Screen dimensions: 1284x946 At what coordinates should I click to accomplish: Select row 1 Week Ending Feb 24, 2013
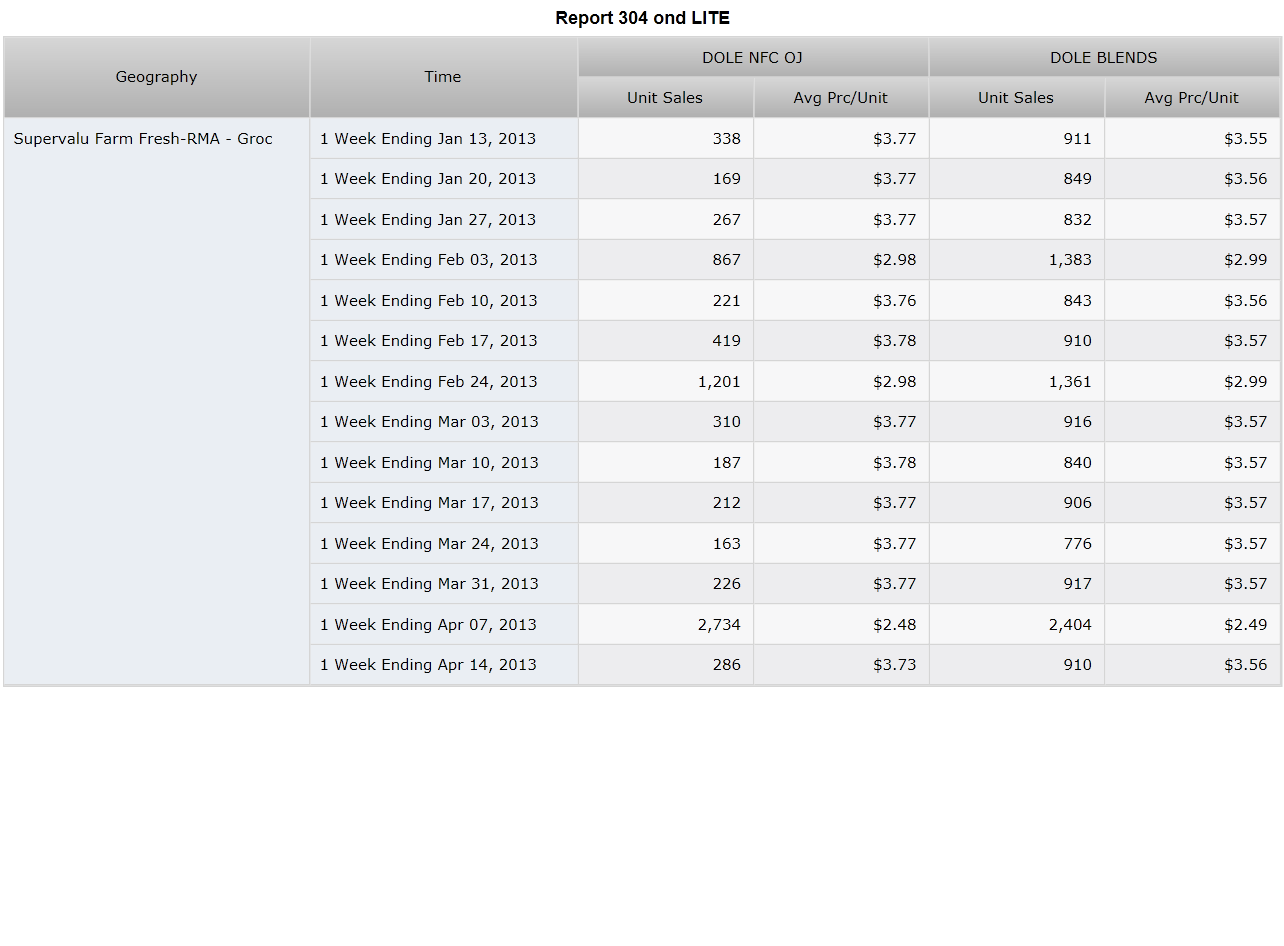pyautogui.click(x=444, y=382)
